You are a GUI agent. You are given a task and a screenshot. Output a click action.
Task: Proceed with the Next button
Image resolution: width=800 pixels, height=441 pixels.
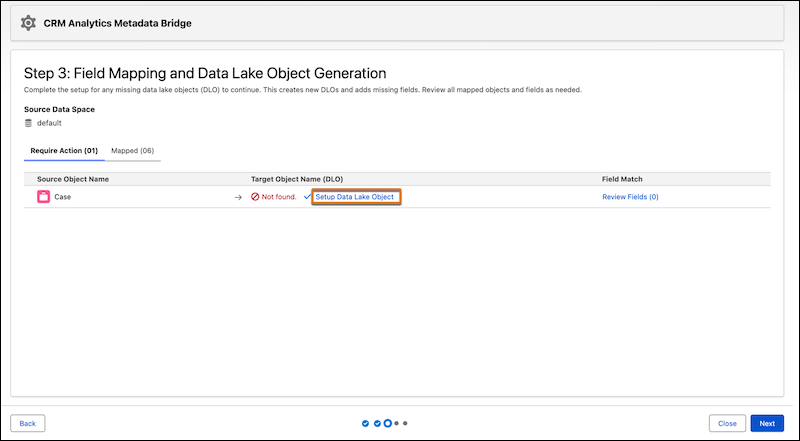click(767, 423)
